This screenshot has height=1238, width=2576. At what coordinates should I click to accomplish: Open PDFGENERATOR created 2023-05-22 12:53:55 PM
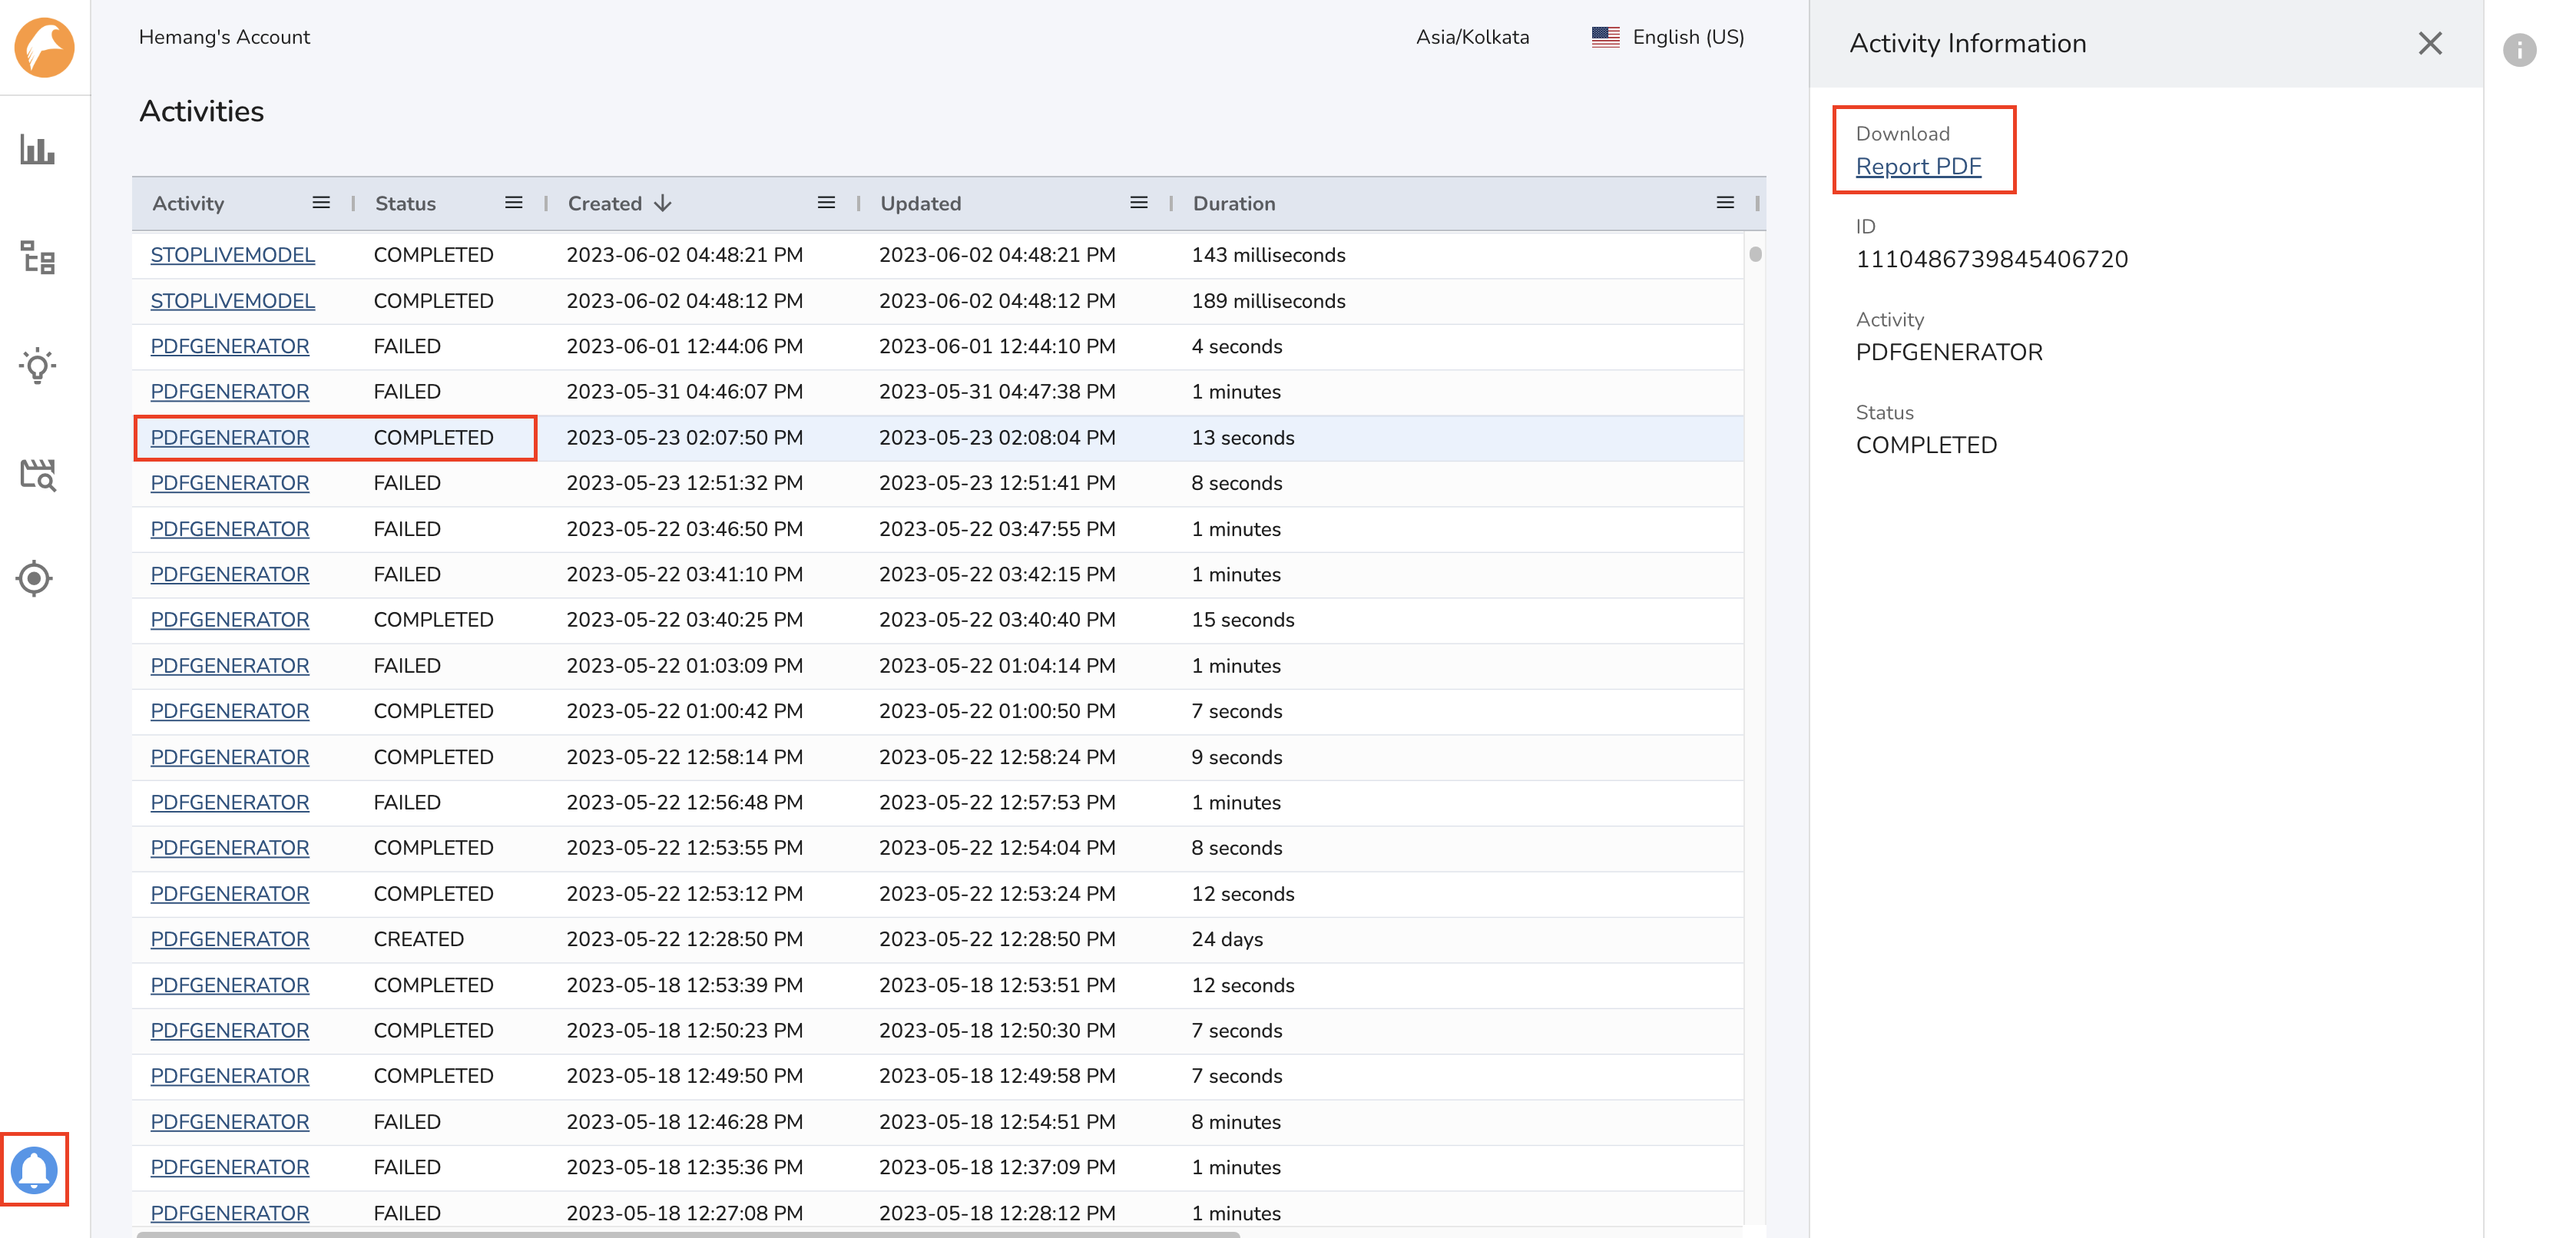(229, 848)
